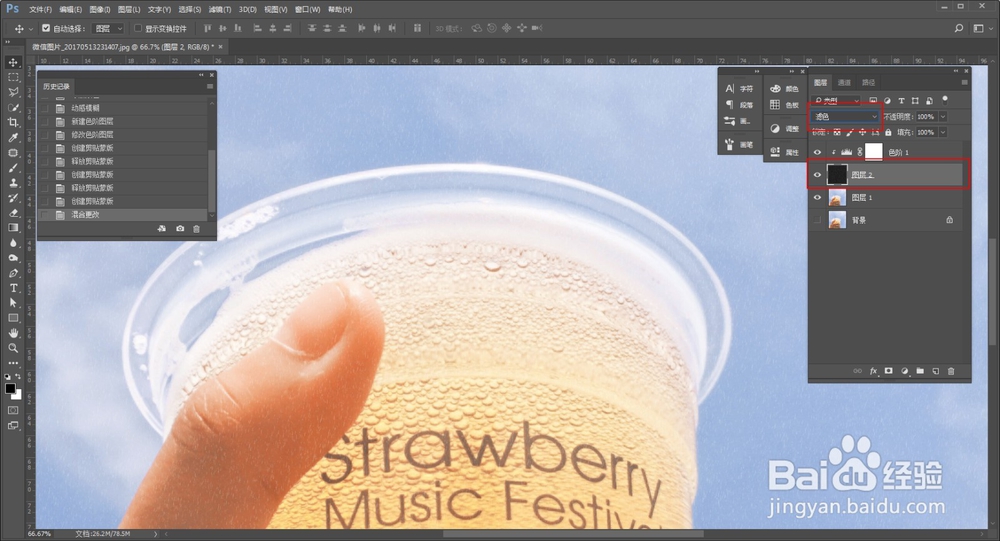This screenshot has width=1000, height=541.
Task: Set history brush source for 动感模糊
Action: tap(45, 108)
